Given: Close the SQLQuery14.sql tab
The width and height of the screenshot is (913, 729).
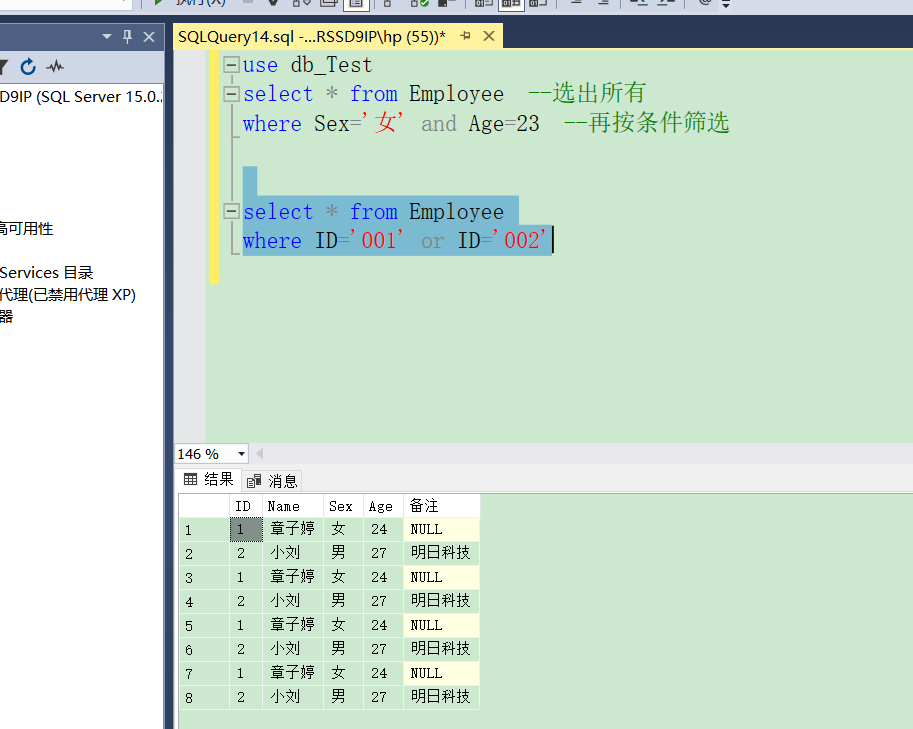Looking at the screenshot, I should [x=489, y=36].
